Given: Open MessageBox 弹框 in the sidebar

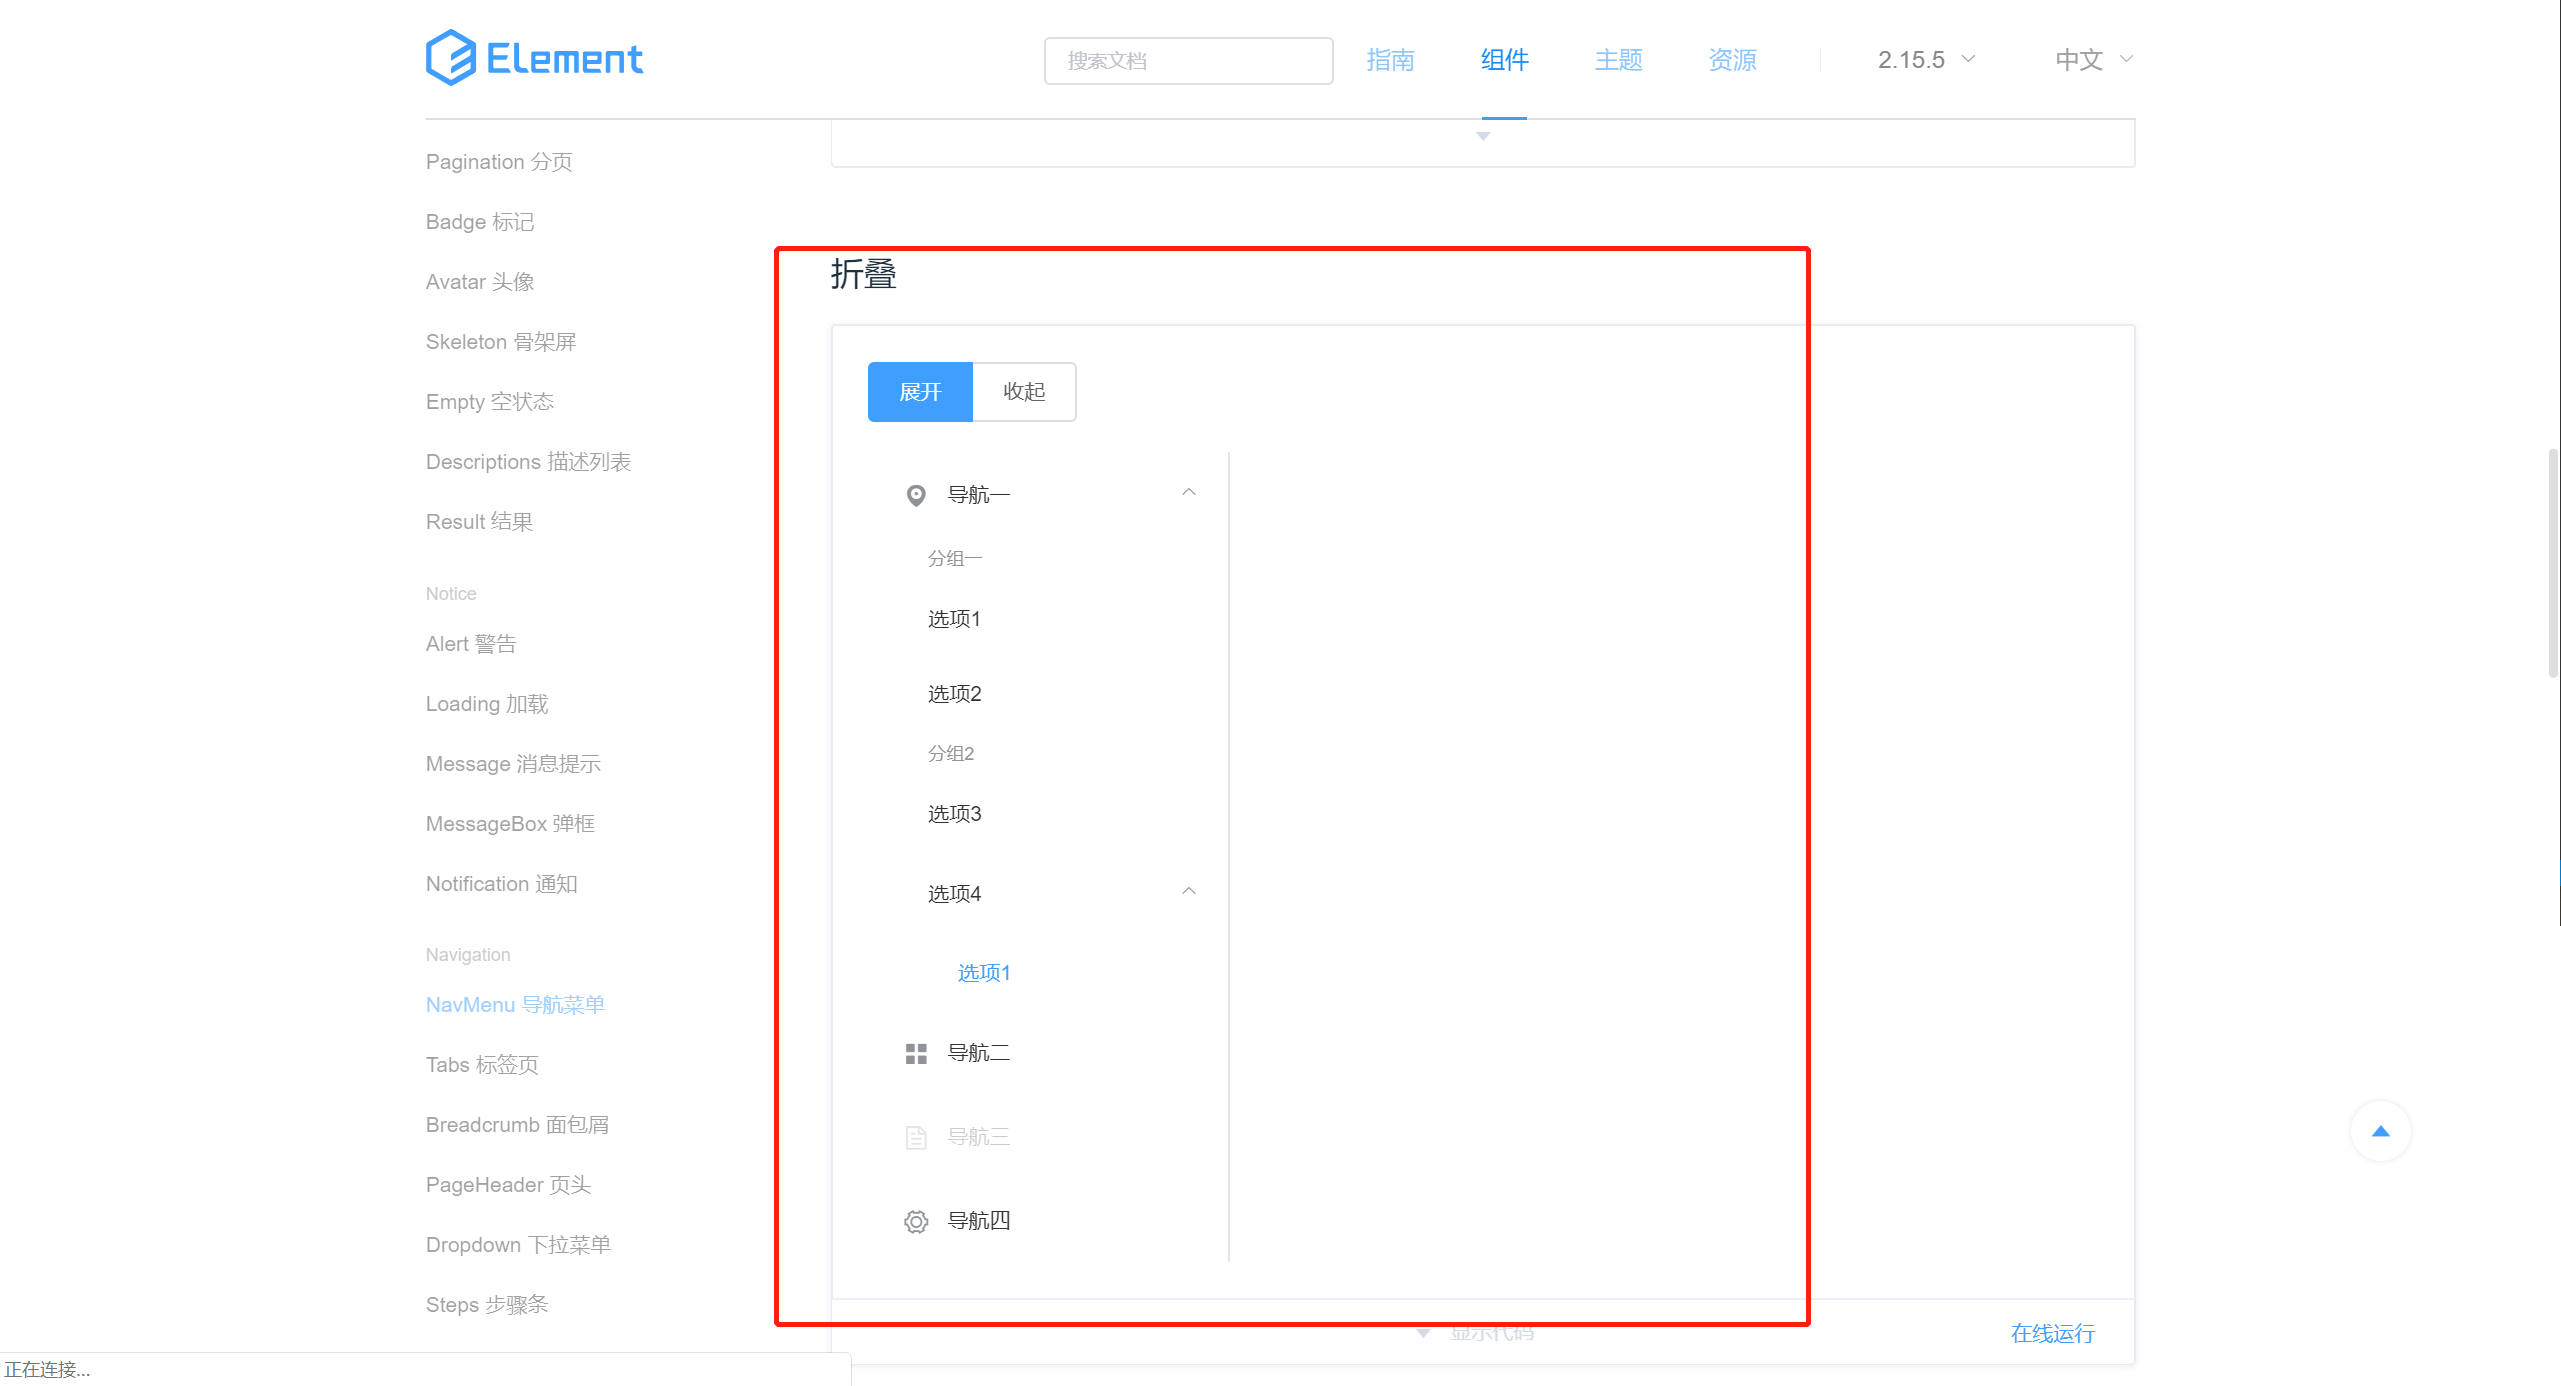Looking at the screenshot, I should (x=510, y=824).
